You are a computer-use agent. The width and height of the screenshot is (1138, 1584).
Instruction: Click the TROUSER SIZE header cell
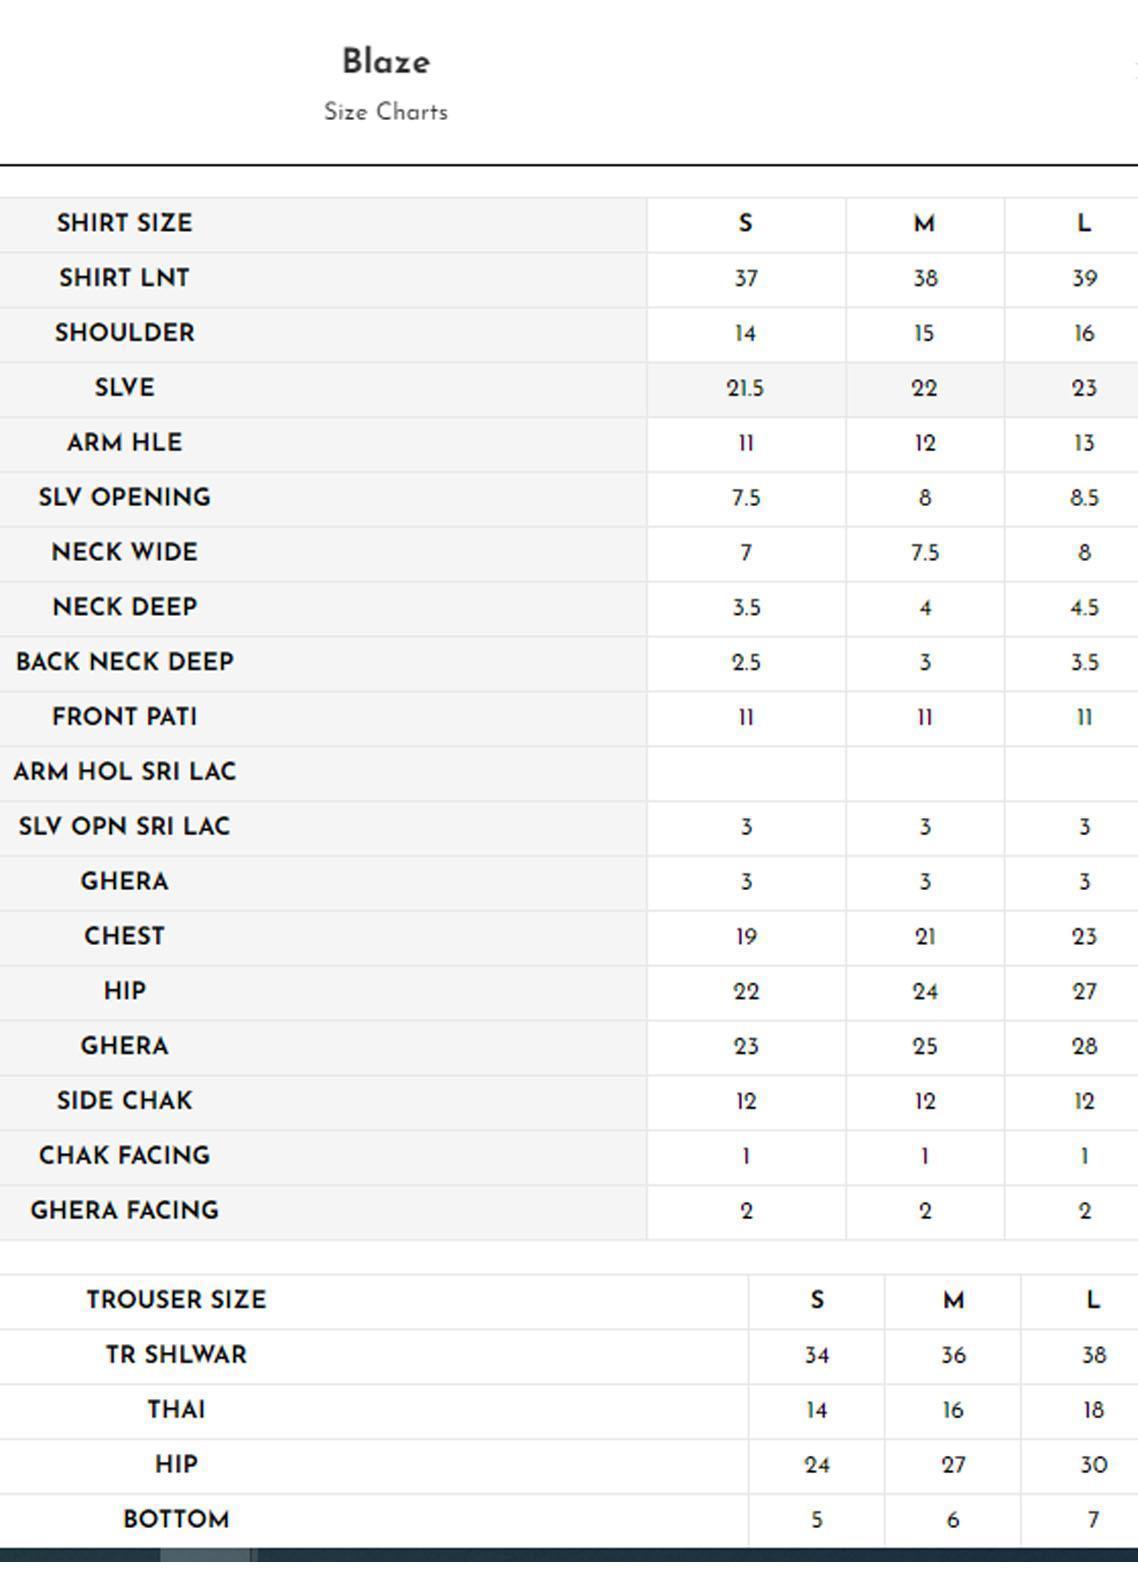tap(176, 1300)
